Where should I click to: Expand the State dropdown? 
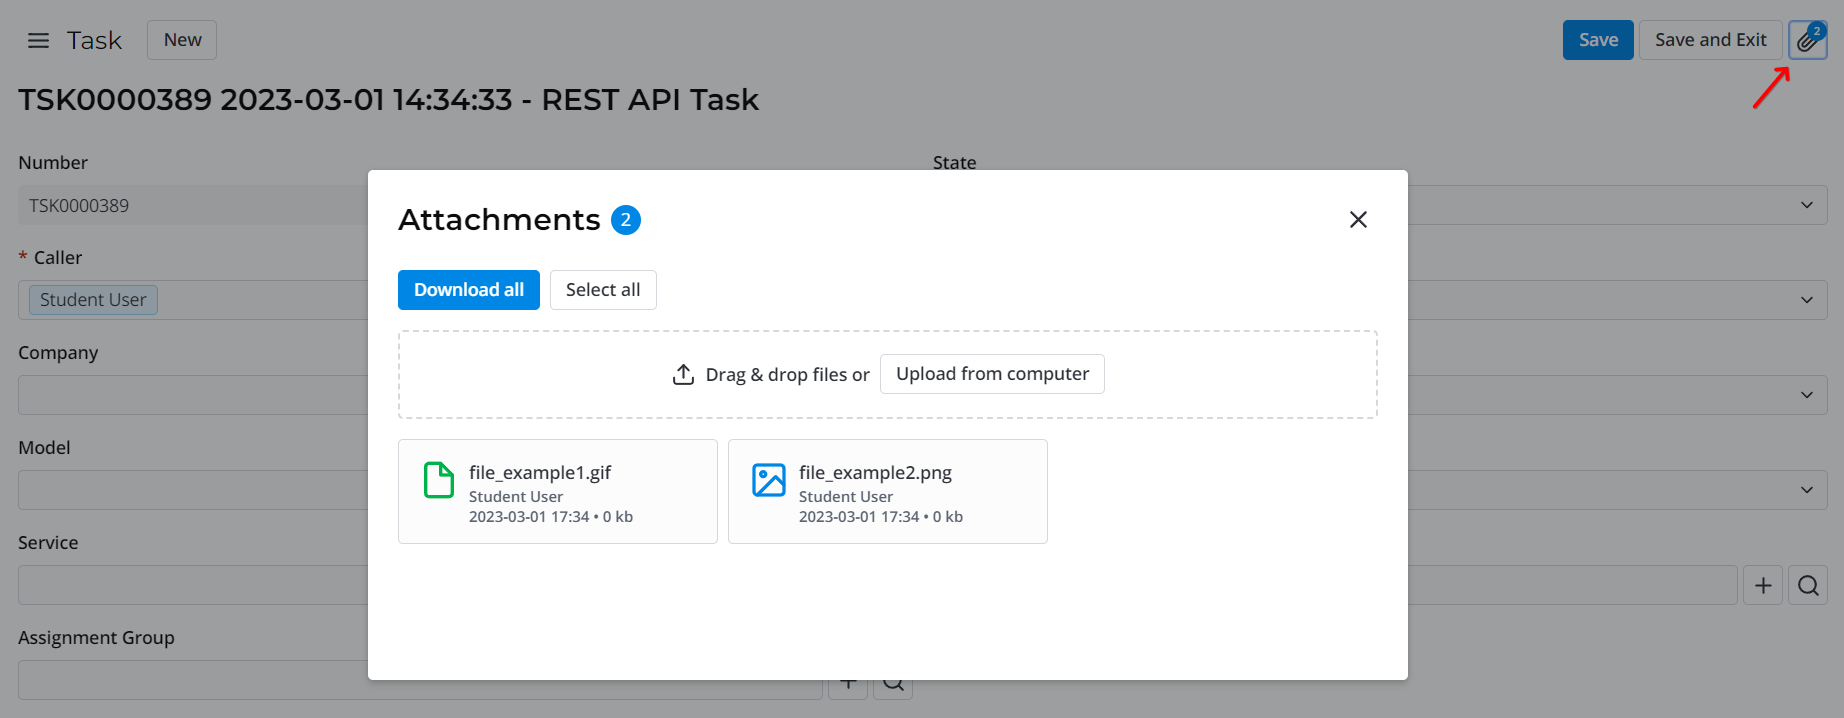[x=1806, y=205]
